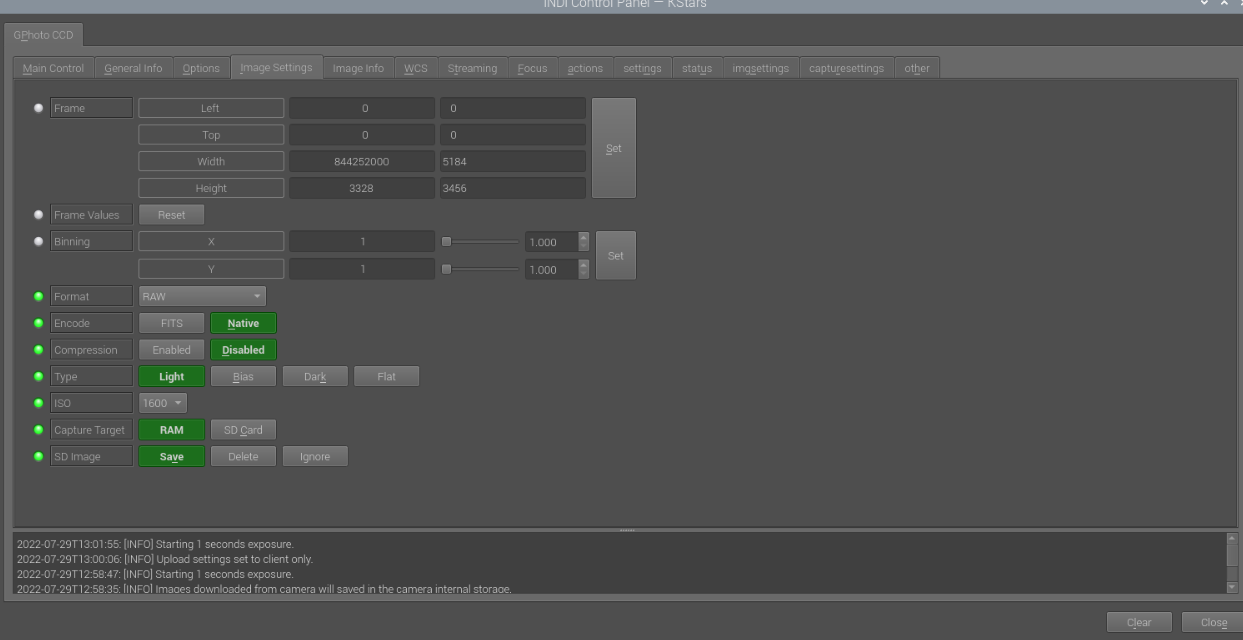Click the Frame Width input field 5184

(512, 161)
